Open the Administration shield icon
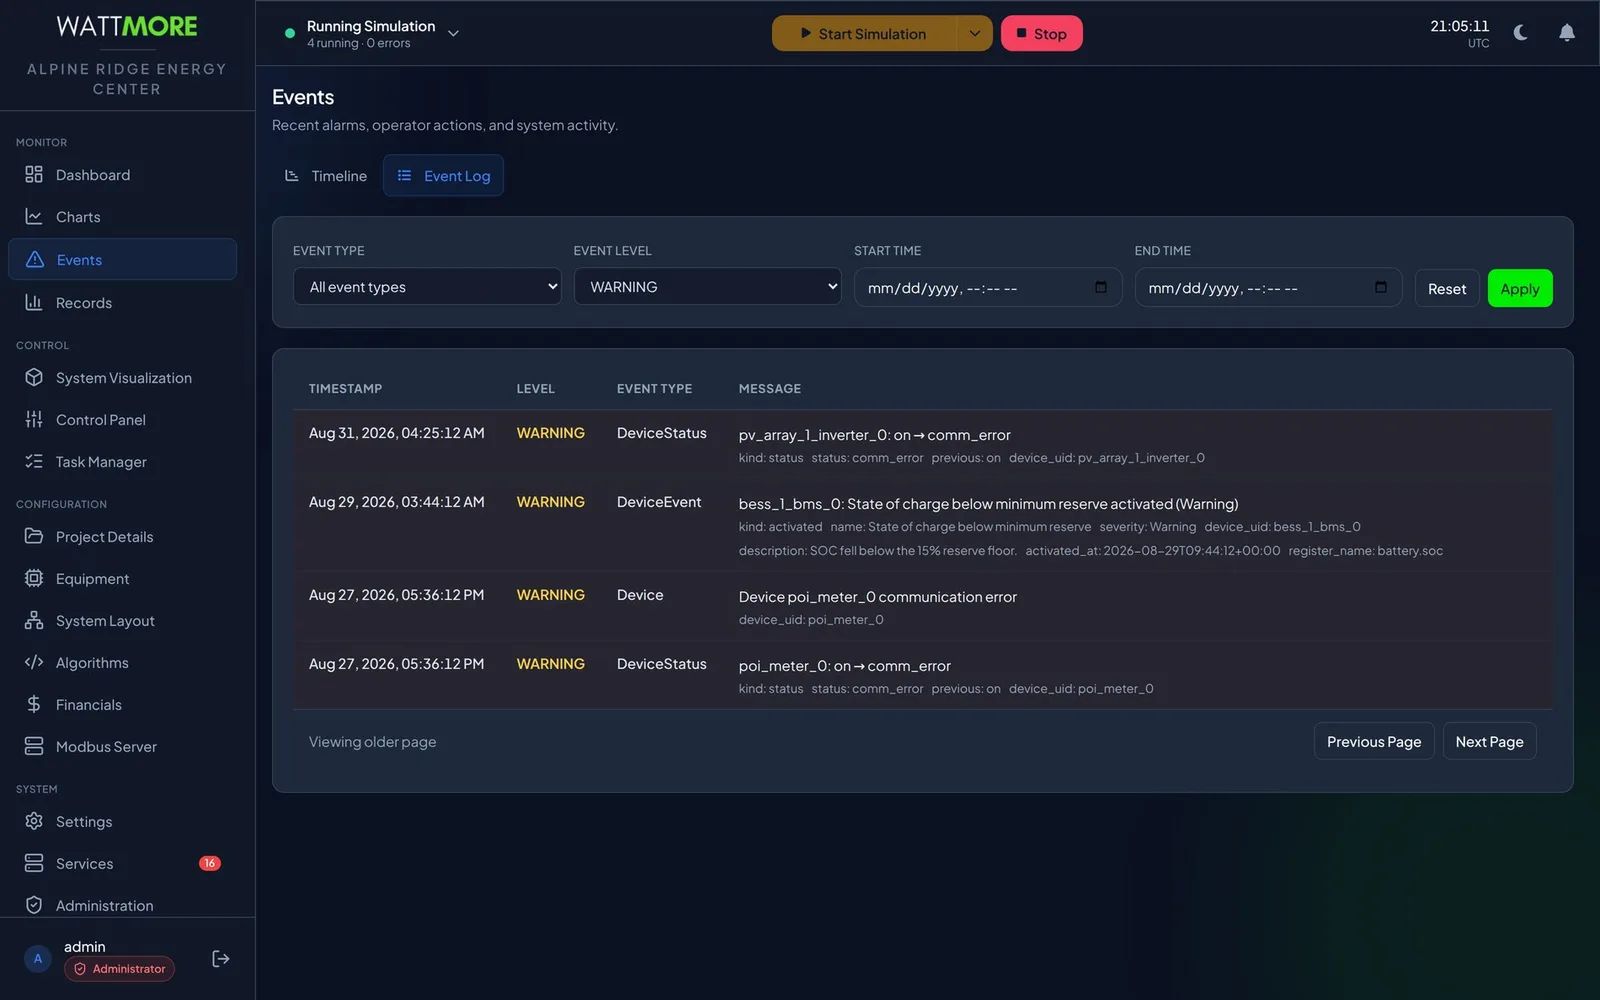 pos(34,906)
